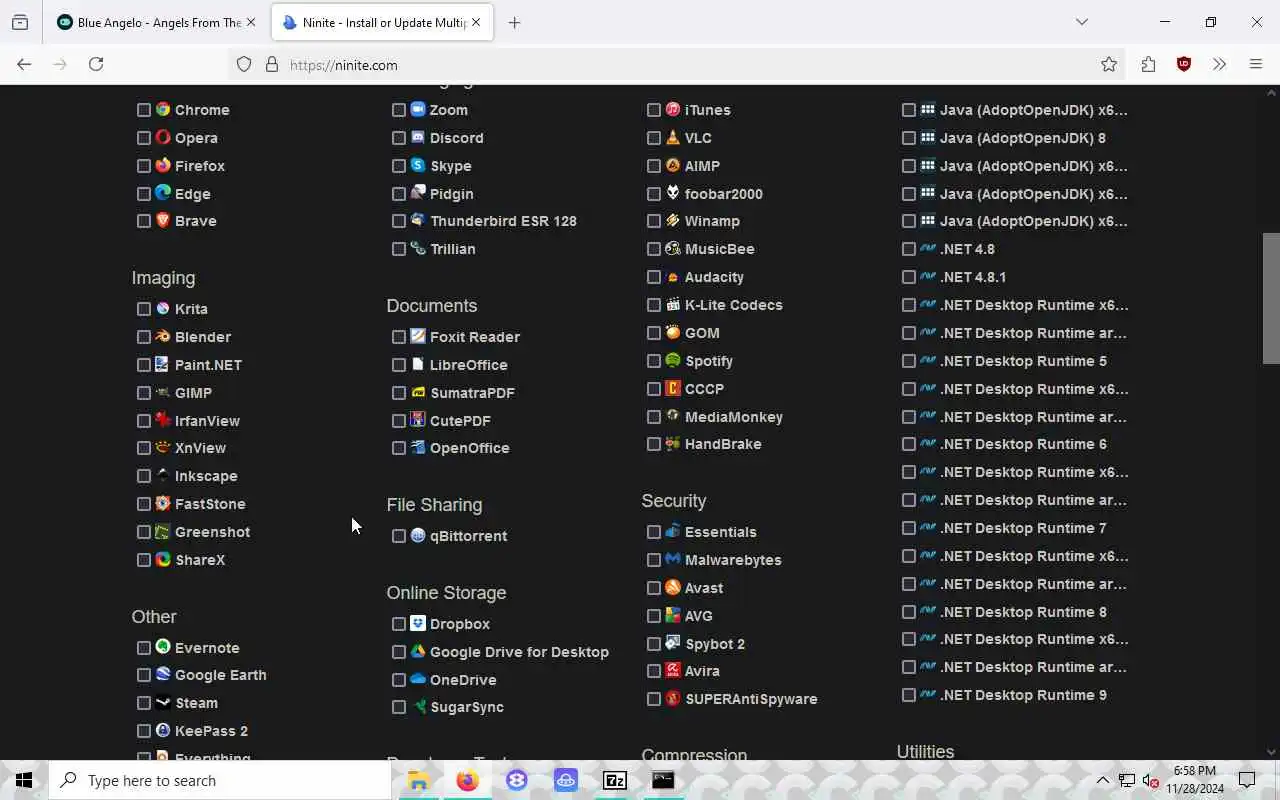Click the .NET Desktop Runtime 9 label
This screenshot has height=800, width=1280.
1023,695
